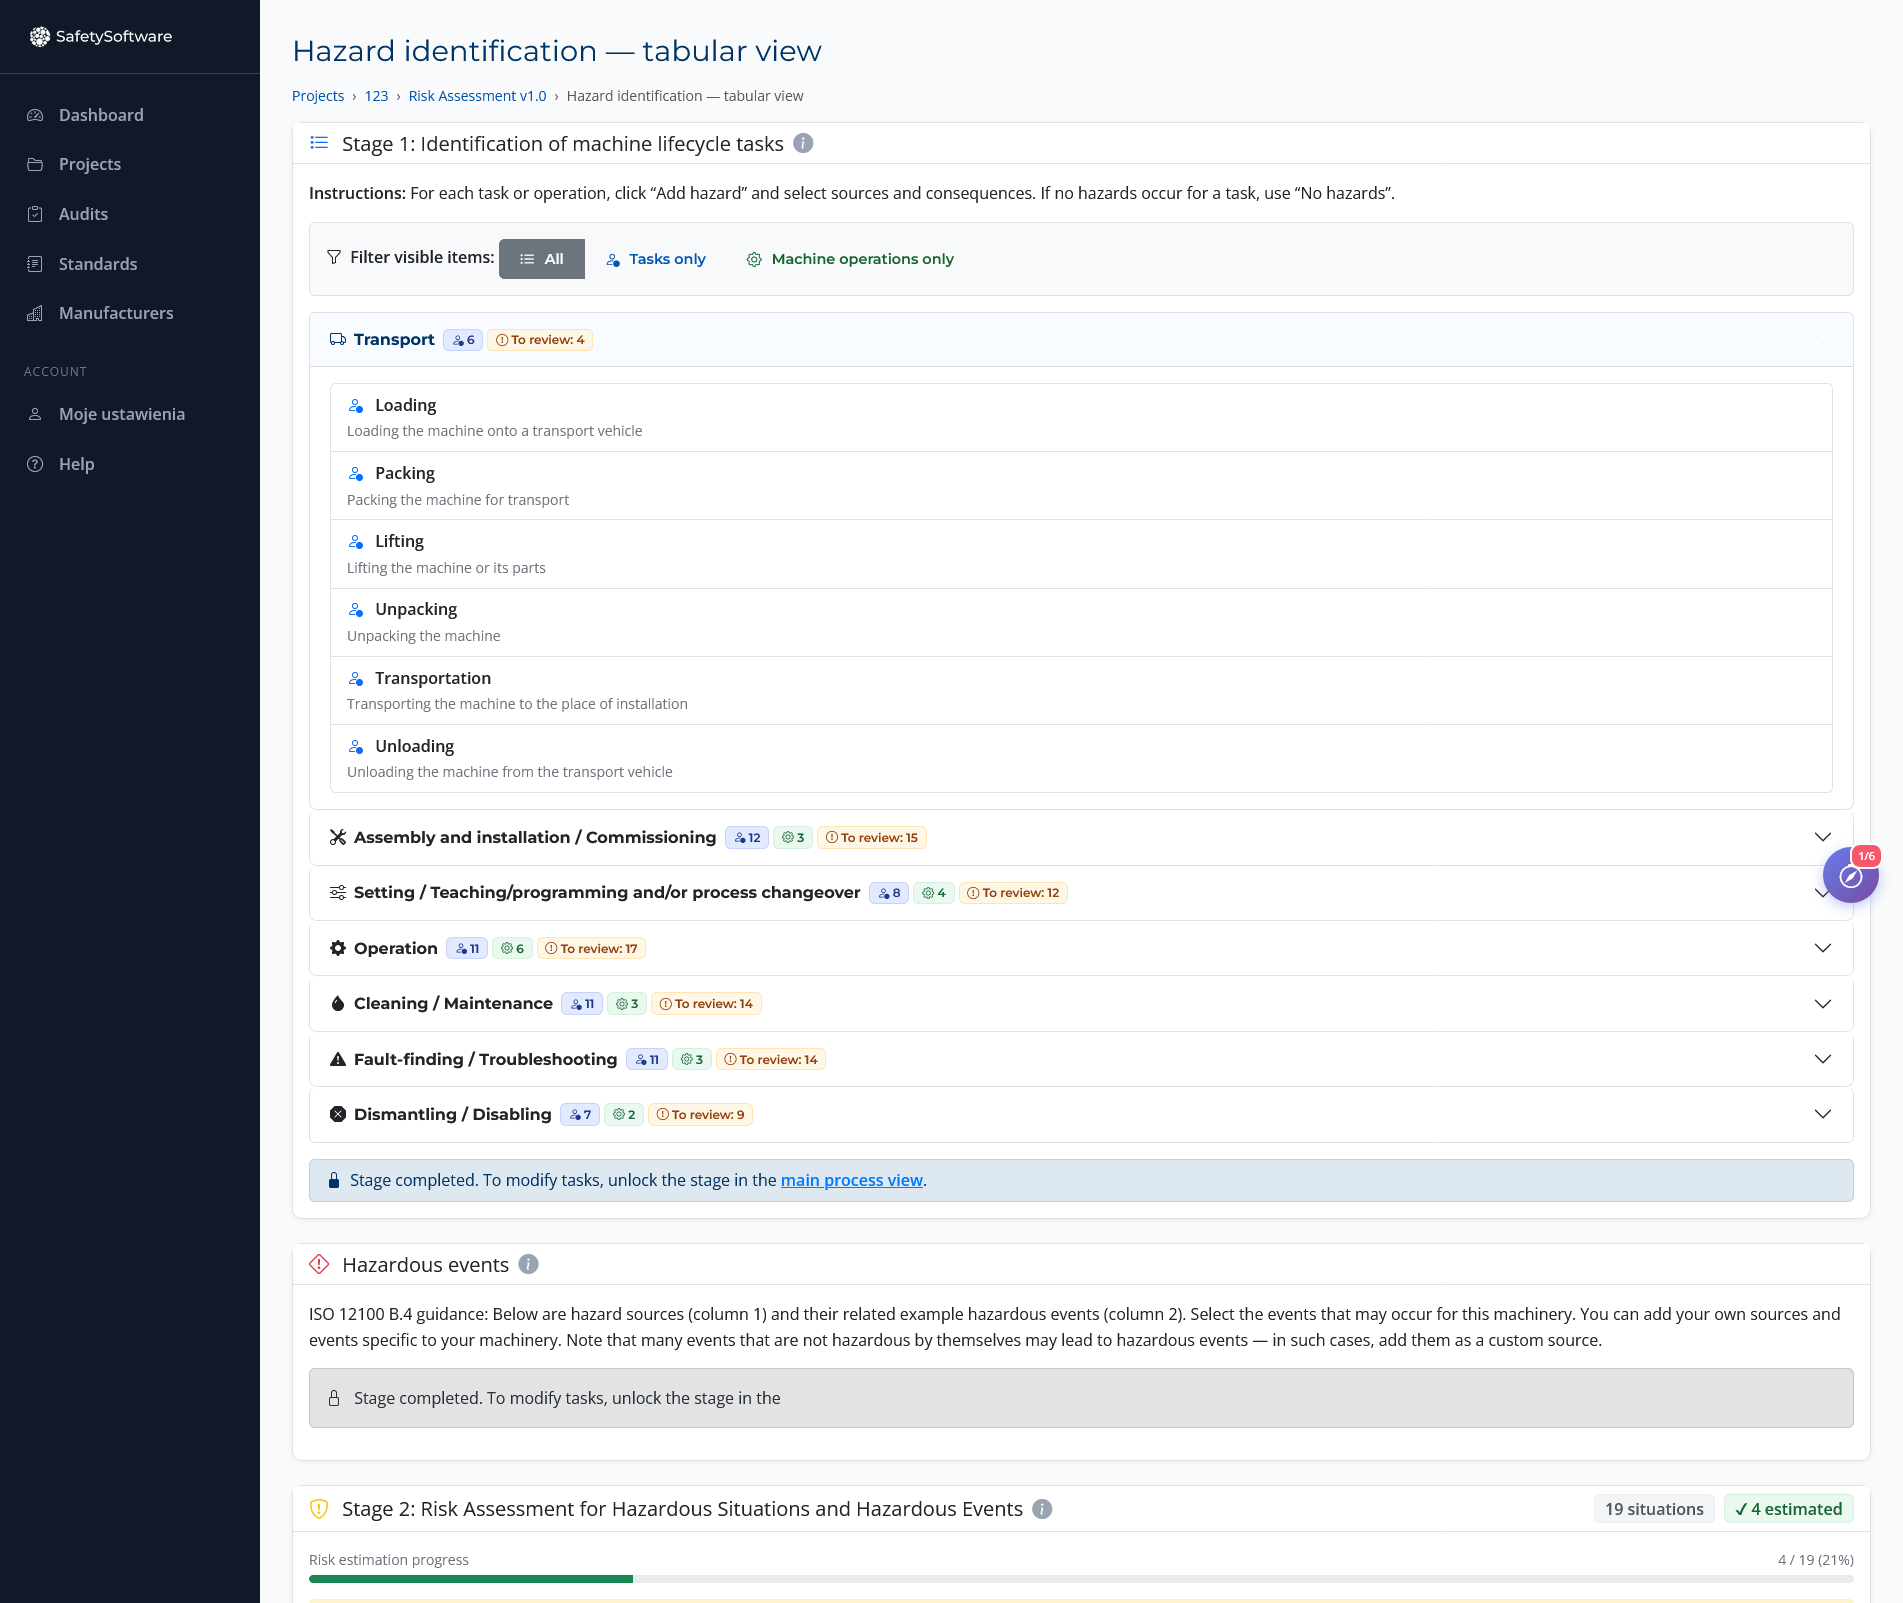Expand the Operation section chevron
The width and height of the screenshot is (1903, 1603).
click(x=1822, y=949)
